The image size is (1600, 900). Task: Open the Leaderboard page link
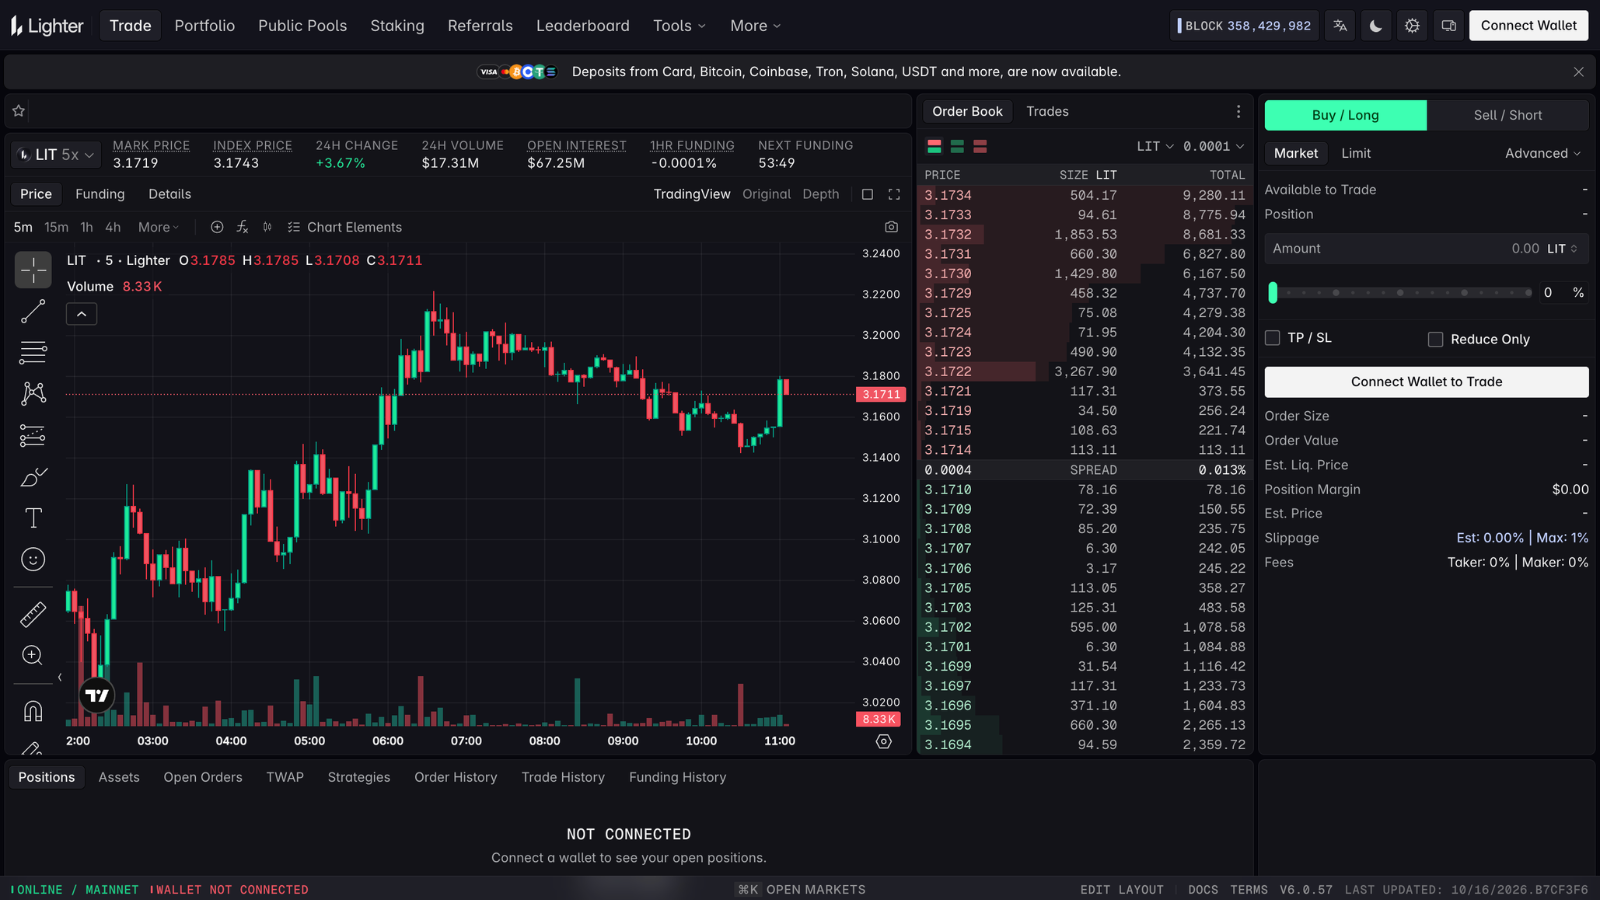coord(583,26)
